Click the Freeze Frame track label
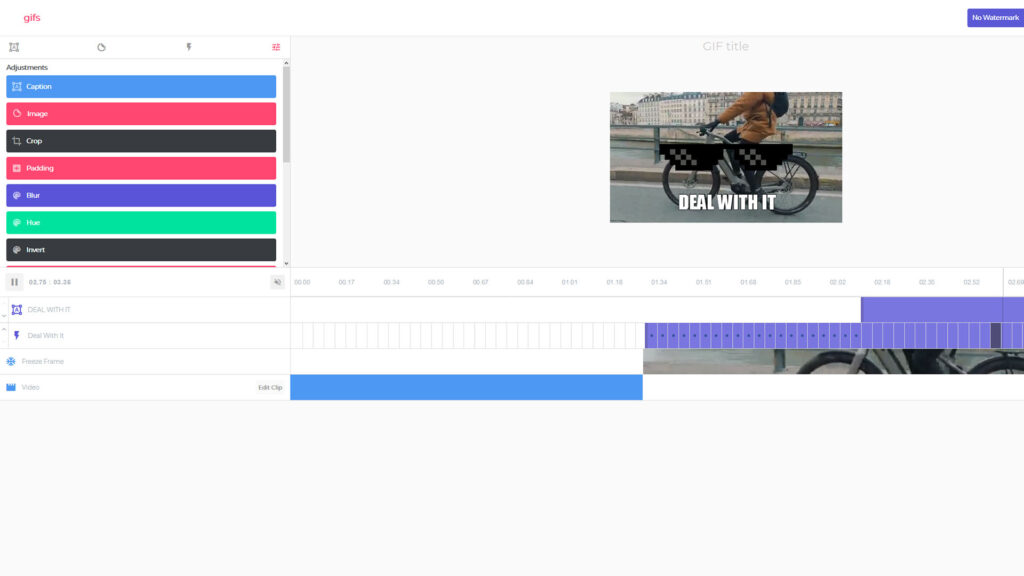This screenshot has width=1024, height=576. tap(42, 361)
